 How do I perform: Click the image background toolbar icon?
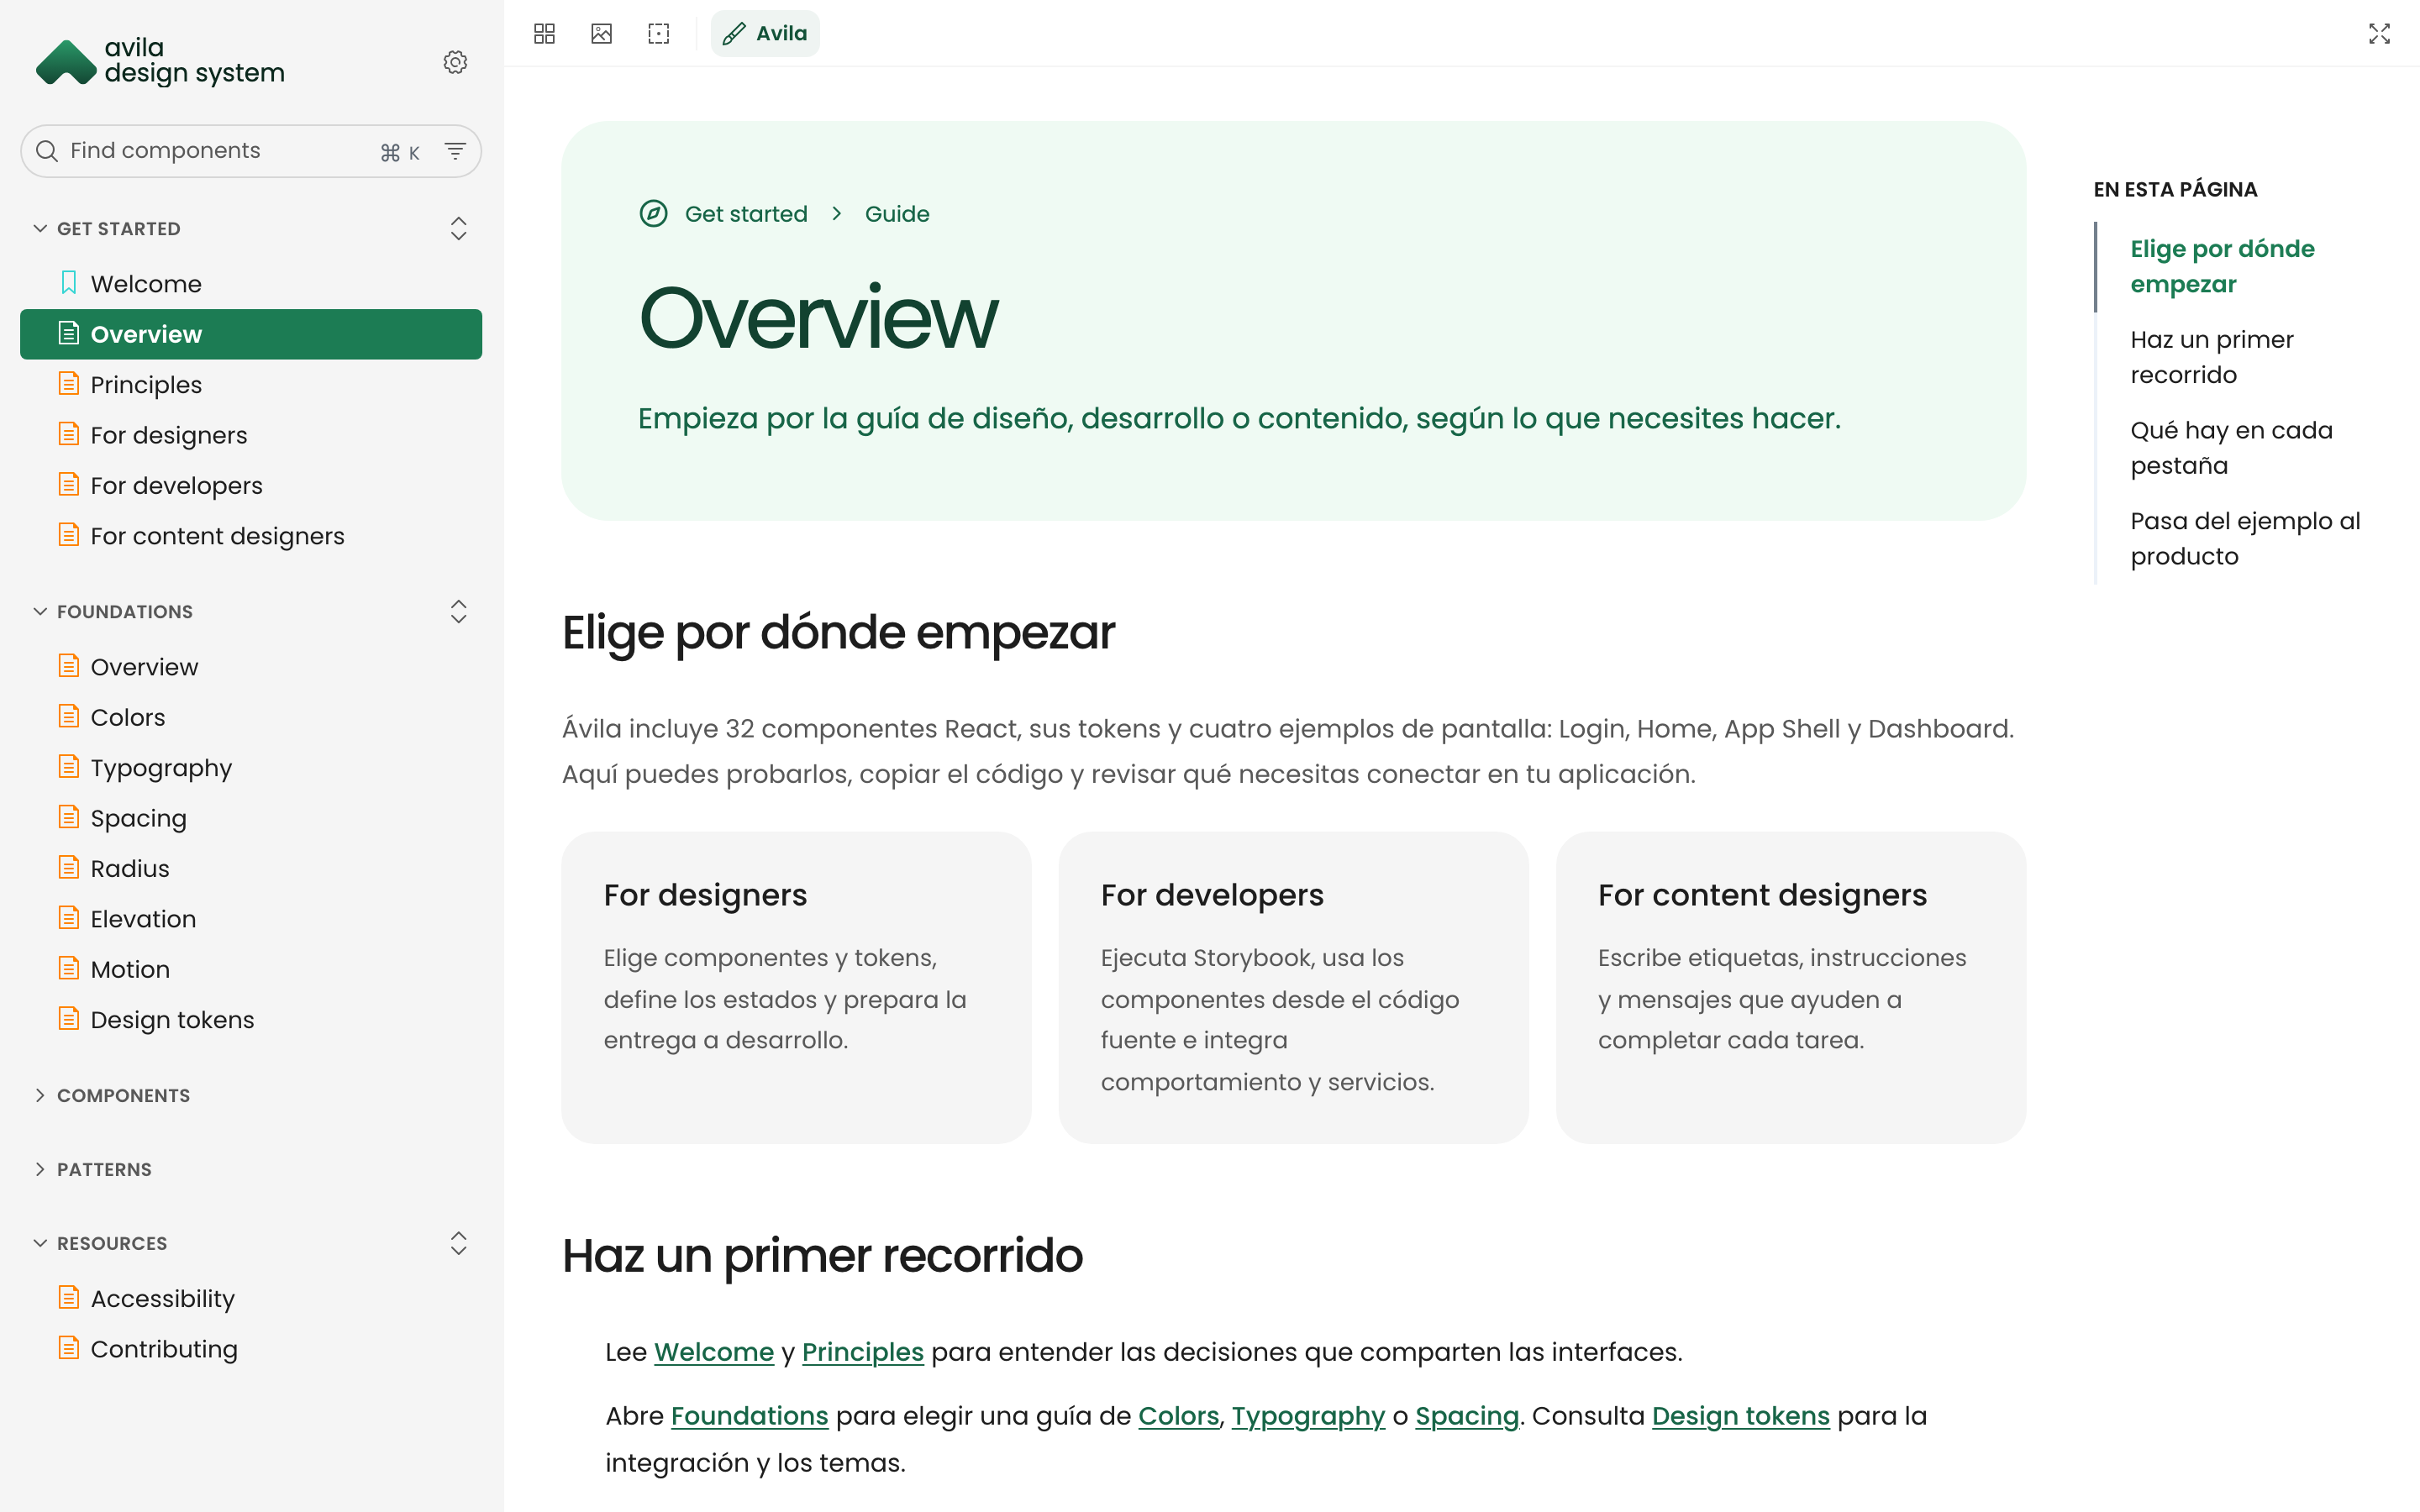point(601,33)
